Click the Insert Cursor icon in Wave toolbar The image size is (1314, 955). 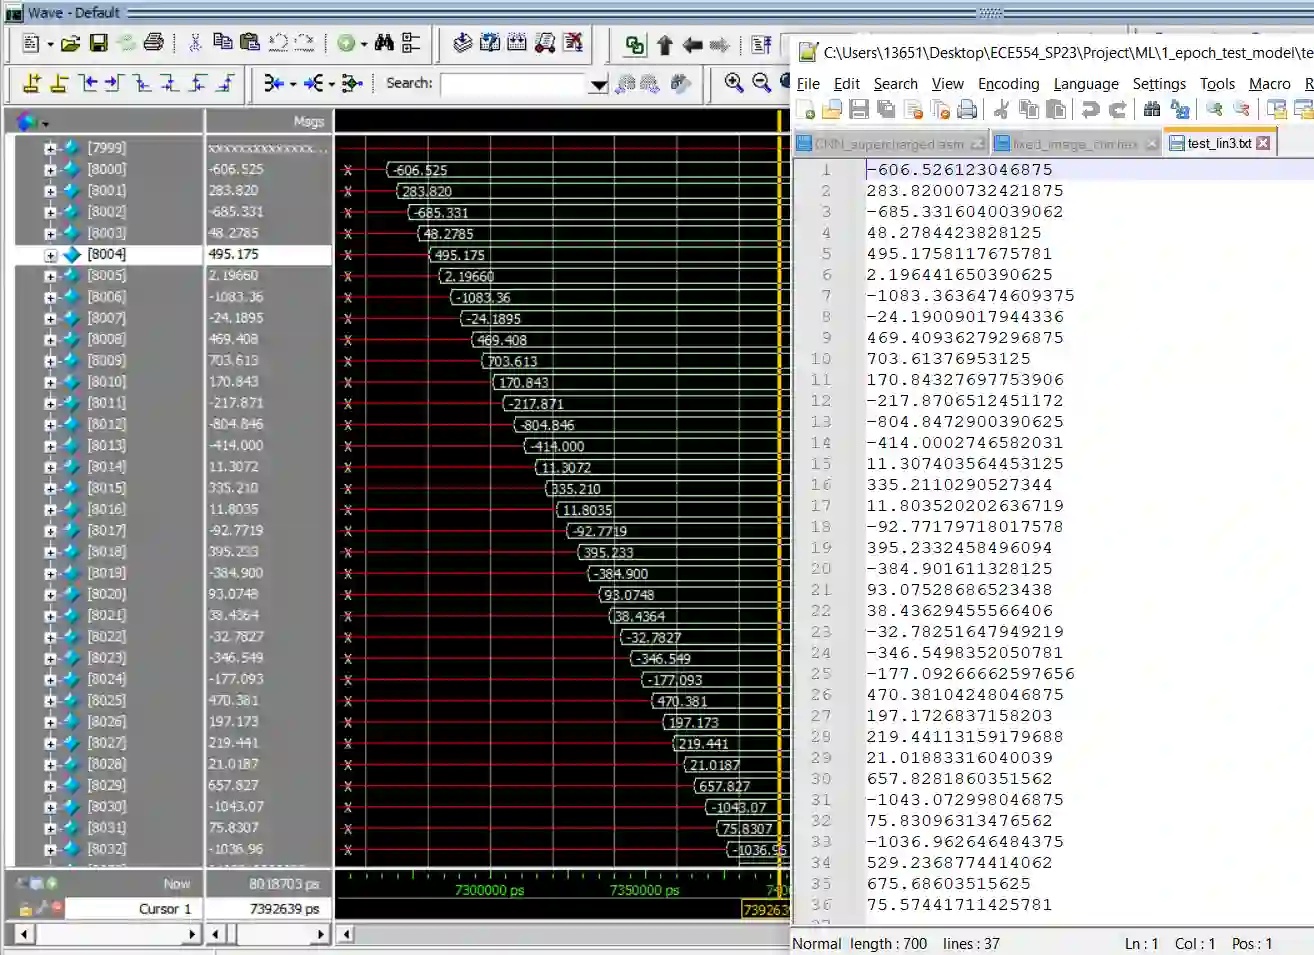click(32, 83)
